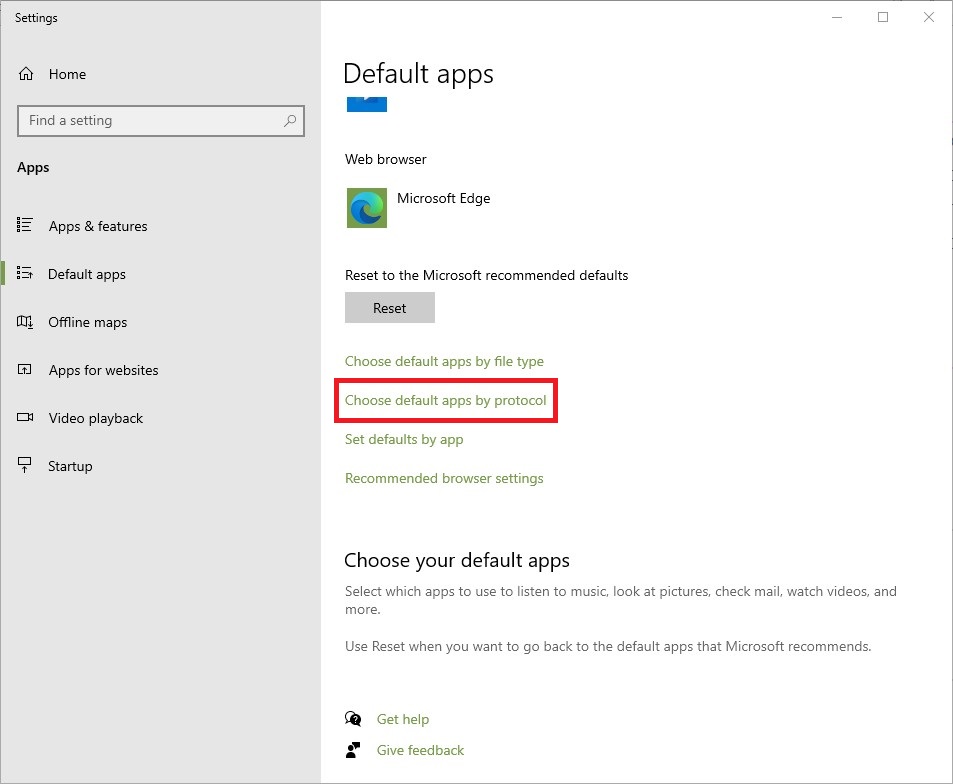Image resolution: width=953 pixels, height=784 pixels.
Task: Click the Apps & features list icon
Action: click(x=24, y=225)
